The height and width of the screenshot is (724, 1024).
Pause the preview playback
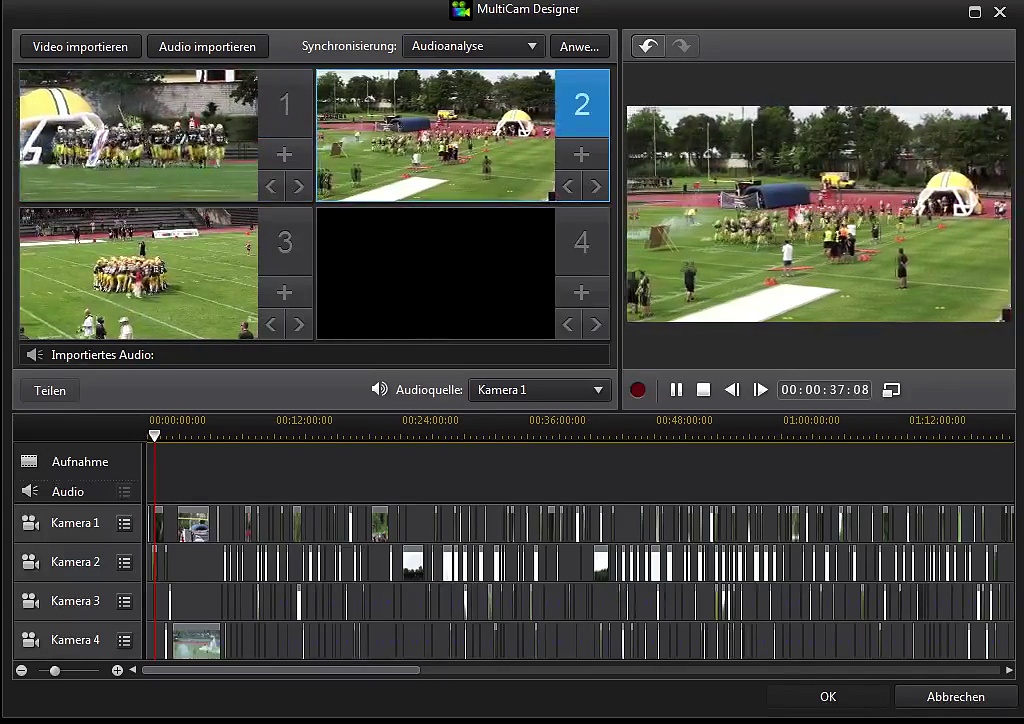(676, 390)
